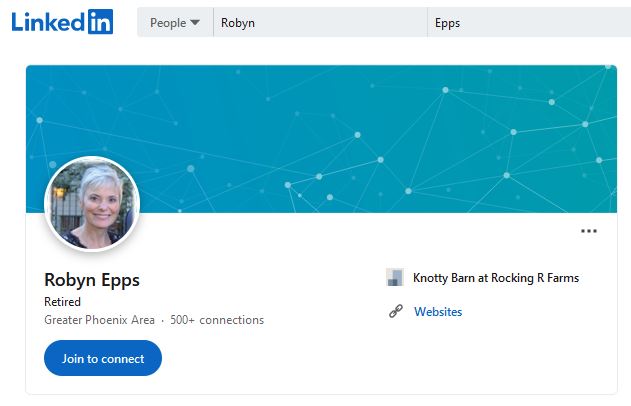Click the LinkedIn logo
This screenshot has height=406, width=631.
62,22
